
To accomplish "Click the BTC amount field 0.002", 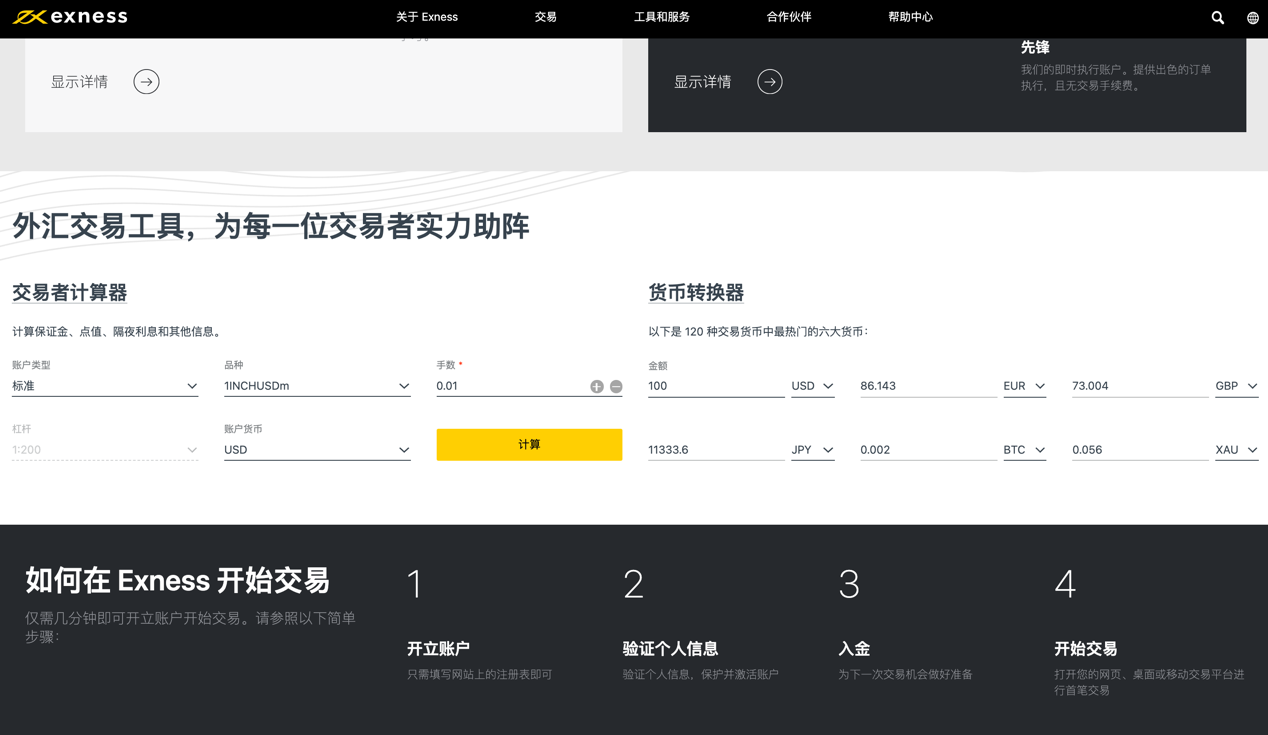I will coord(928,450).
